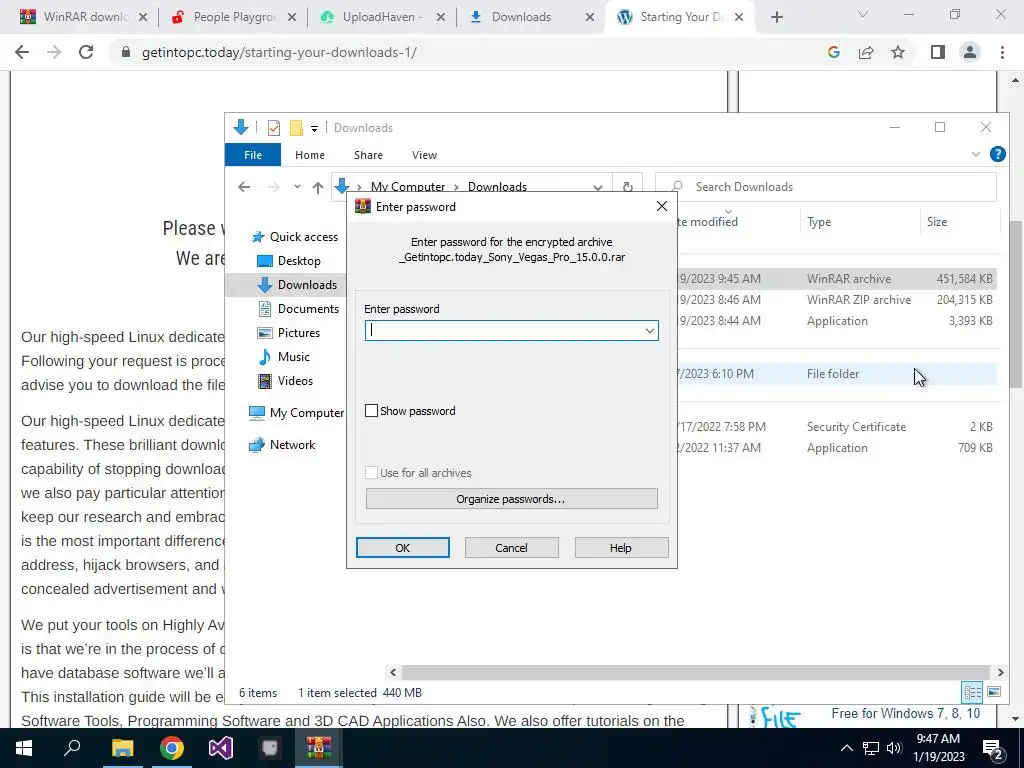Image resolution: width=1024 pixels, height=768 pixels.
Task: Click OK in Enter password dialog
Action: tap(402, 548)
